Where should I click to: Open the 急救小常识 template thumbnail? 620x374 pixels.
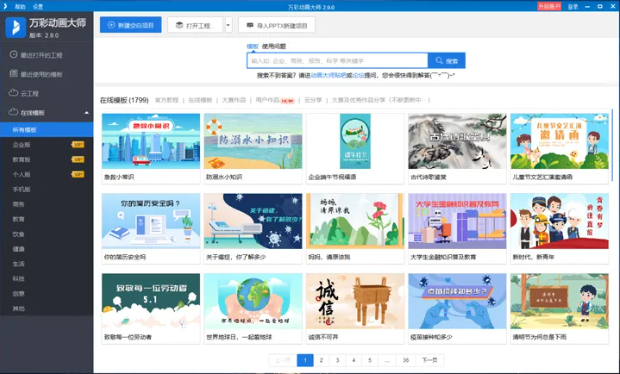point(151,141)
